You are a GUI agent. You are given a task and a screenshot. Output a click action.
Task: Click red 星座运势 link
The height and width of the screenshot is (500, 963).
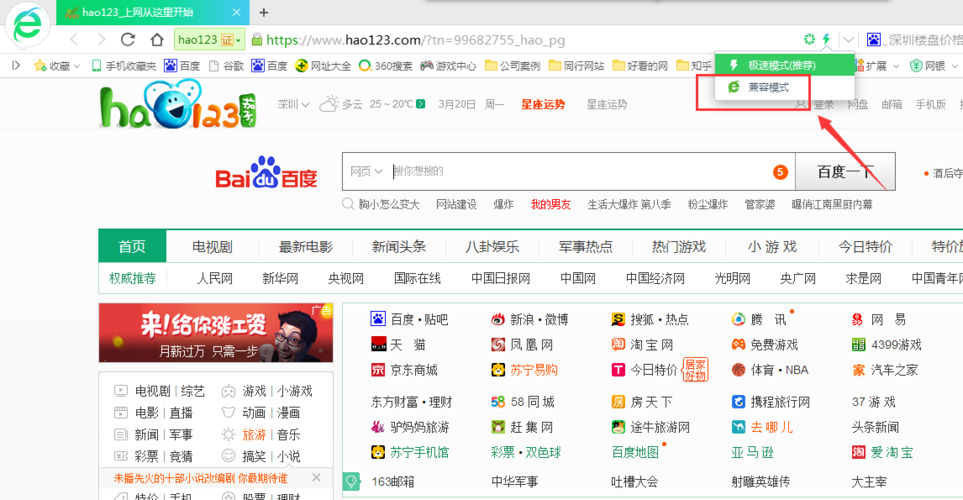(x=543, y=104)
